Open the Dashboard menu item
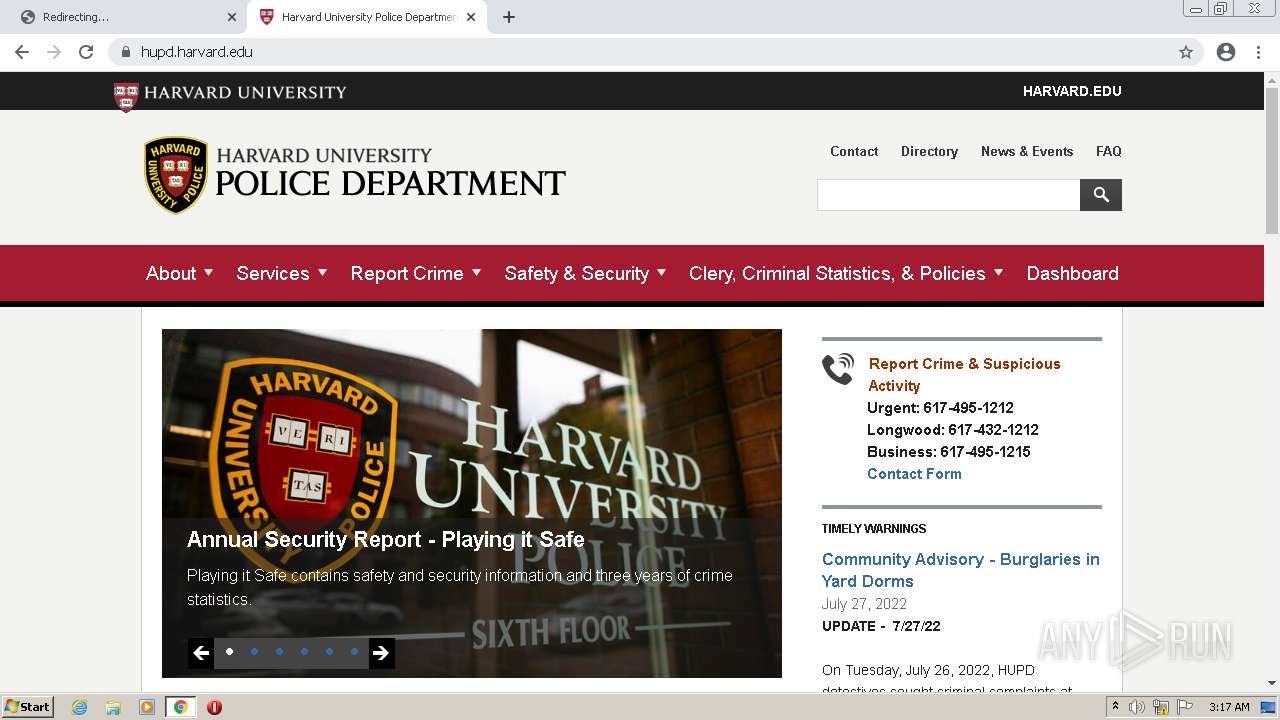The height and width of the screenshot is (720, 1280). click(1072, 273)
